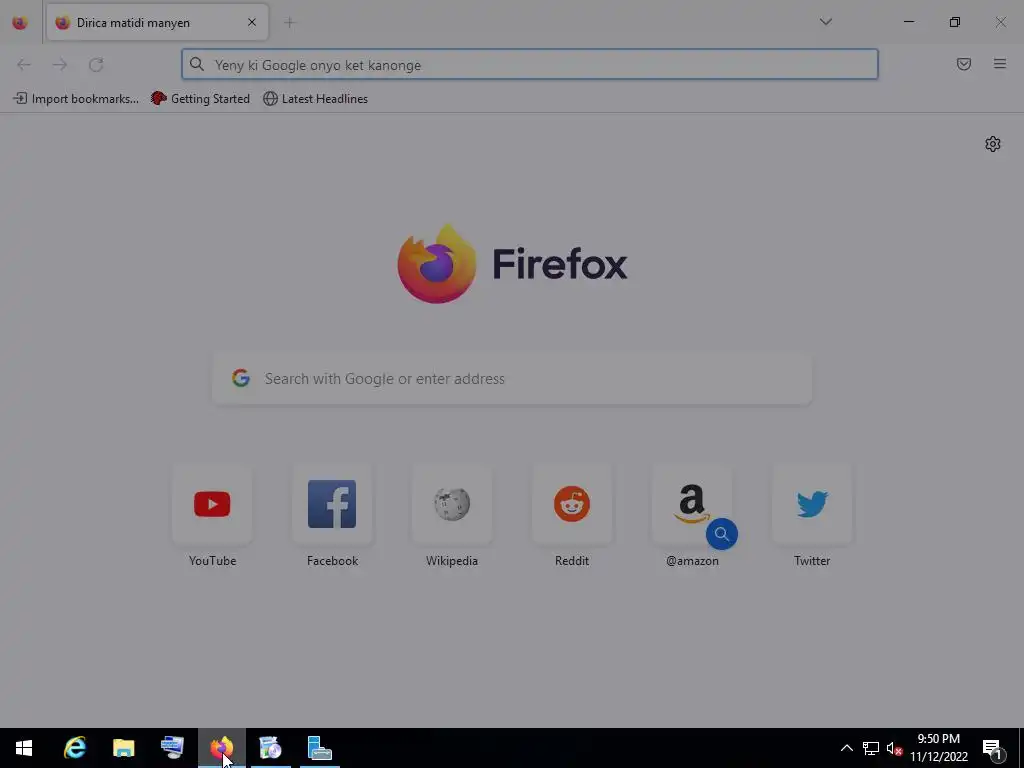The image size is (1024, 768).
Task: Click the Google G logo in search box
Action: tap(241, 378)
